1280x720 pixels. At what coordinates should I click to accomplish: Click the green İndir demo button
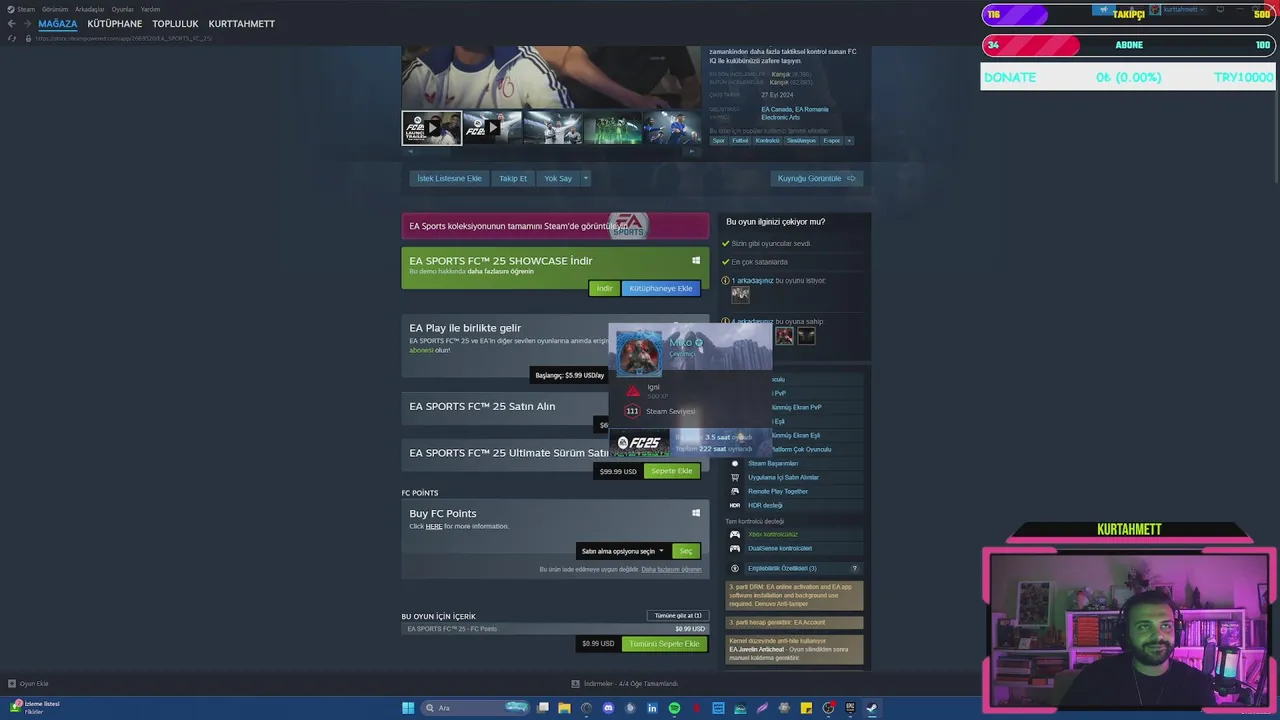point(604,288)
